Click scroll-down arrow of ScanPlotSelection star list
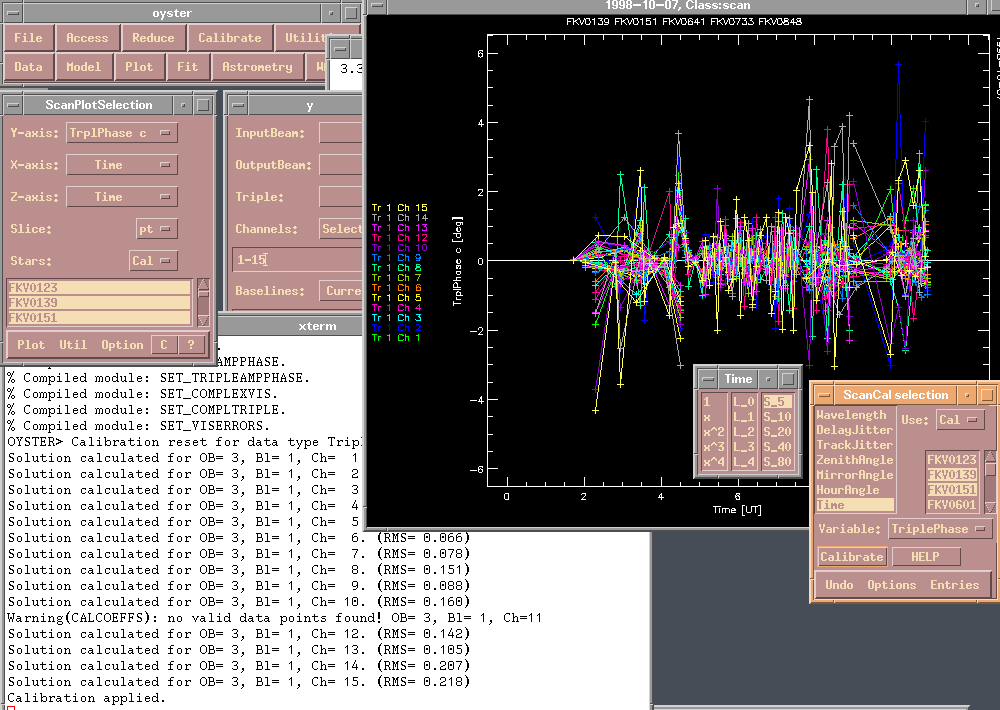 click(204, 320)
